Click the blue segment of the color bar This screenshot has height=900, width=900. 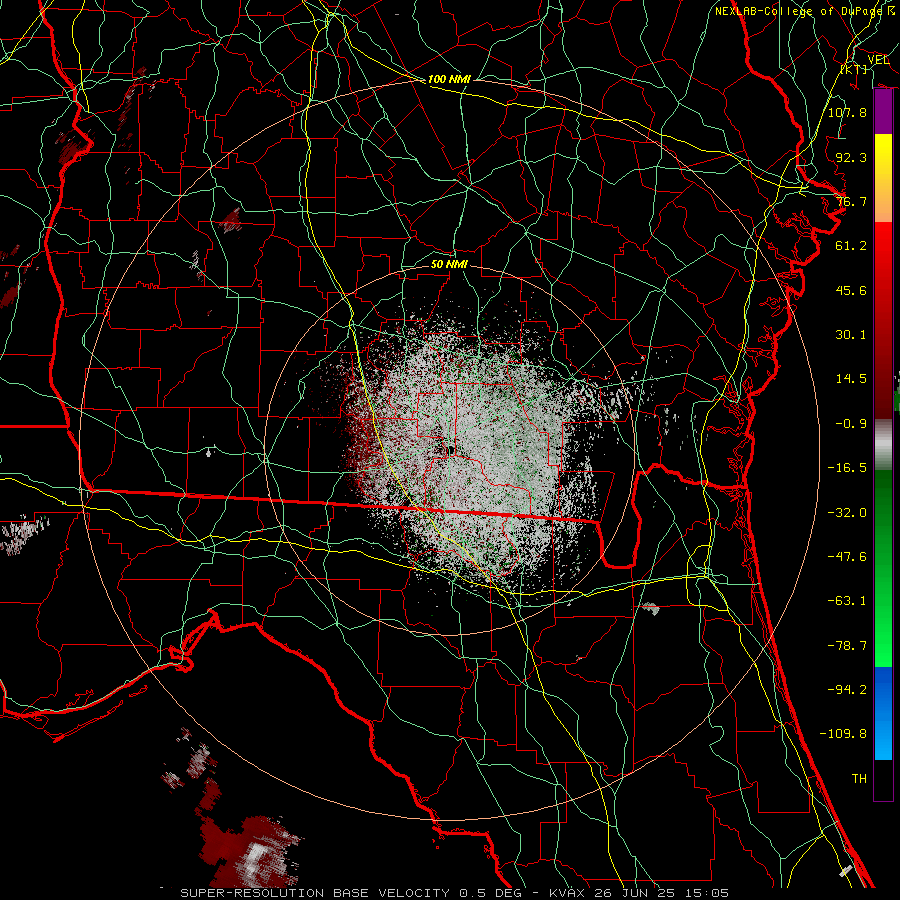(883, 713)
